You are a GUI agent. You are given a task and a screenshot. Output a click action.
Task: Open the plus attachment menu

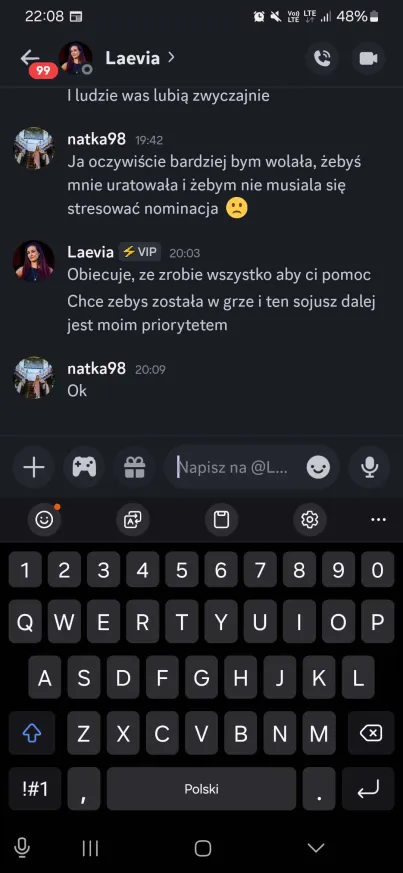click(33, 468)
